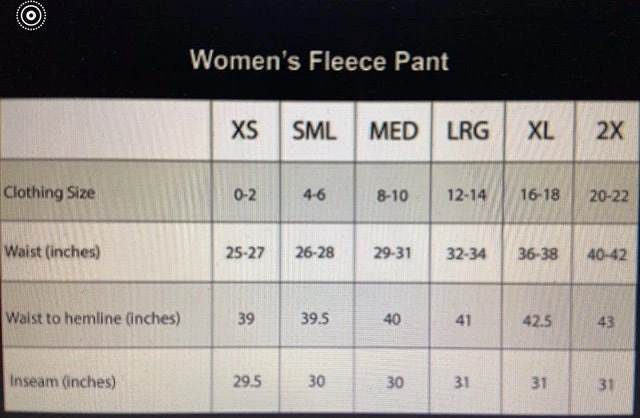This screenshot has width=640, height=418.
Task: Click the 25-27 waist cell
Action: (x=245, y=254)
